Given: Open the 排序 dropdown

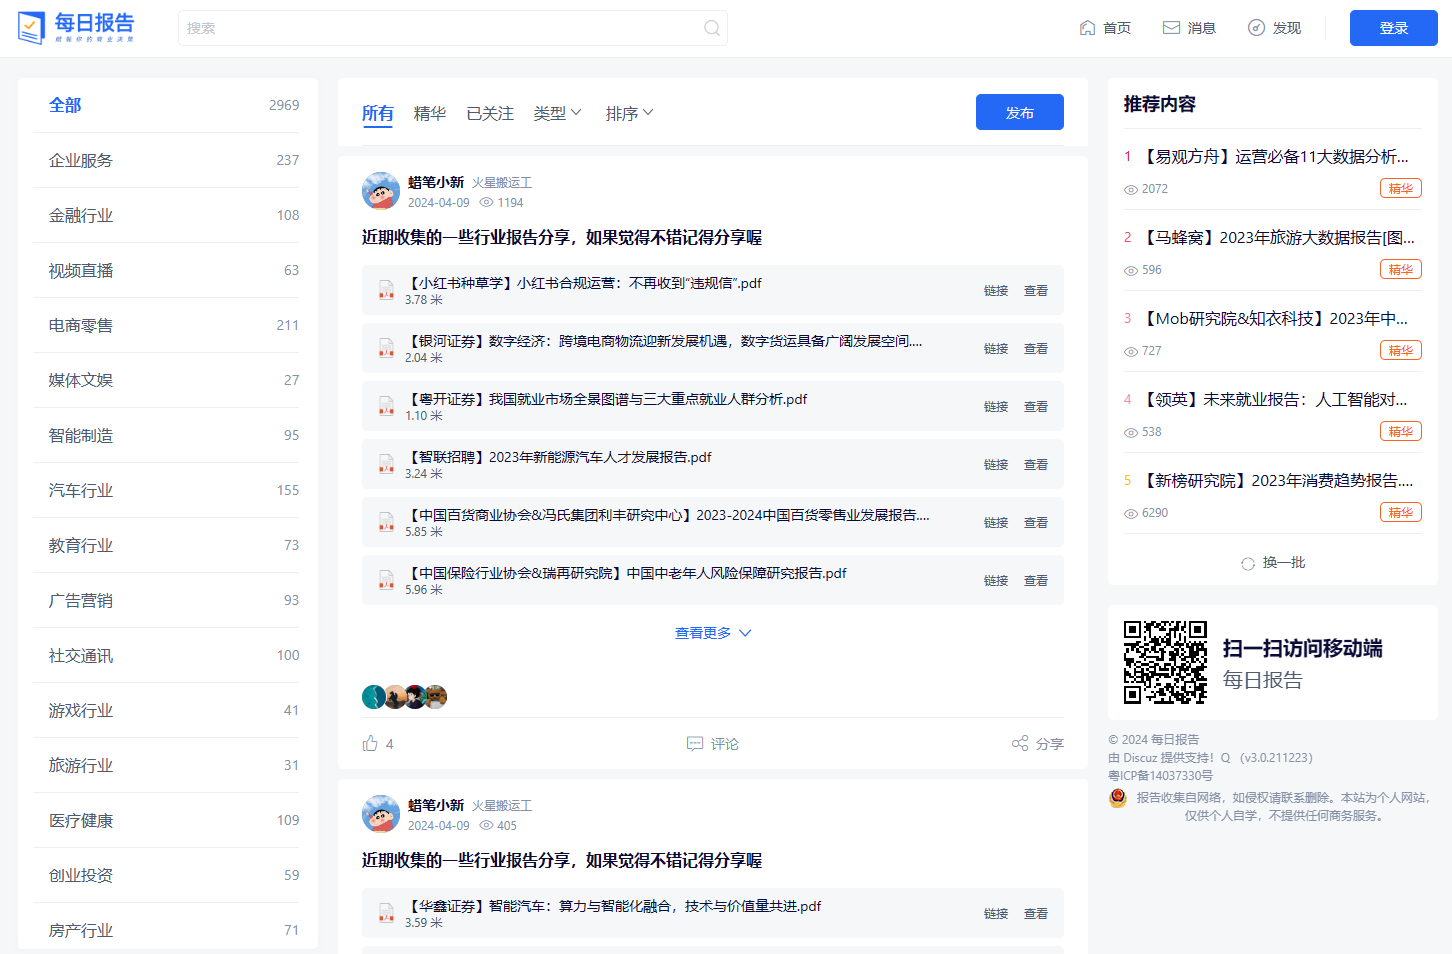Looking at the screenshot, I should pos(629,113).
